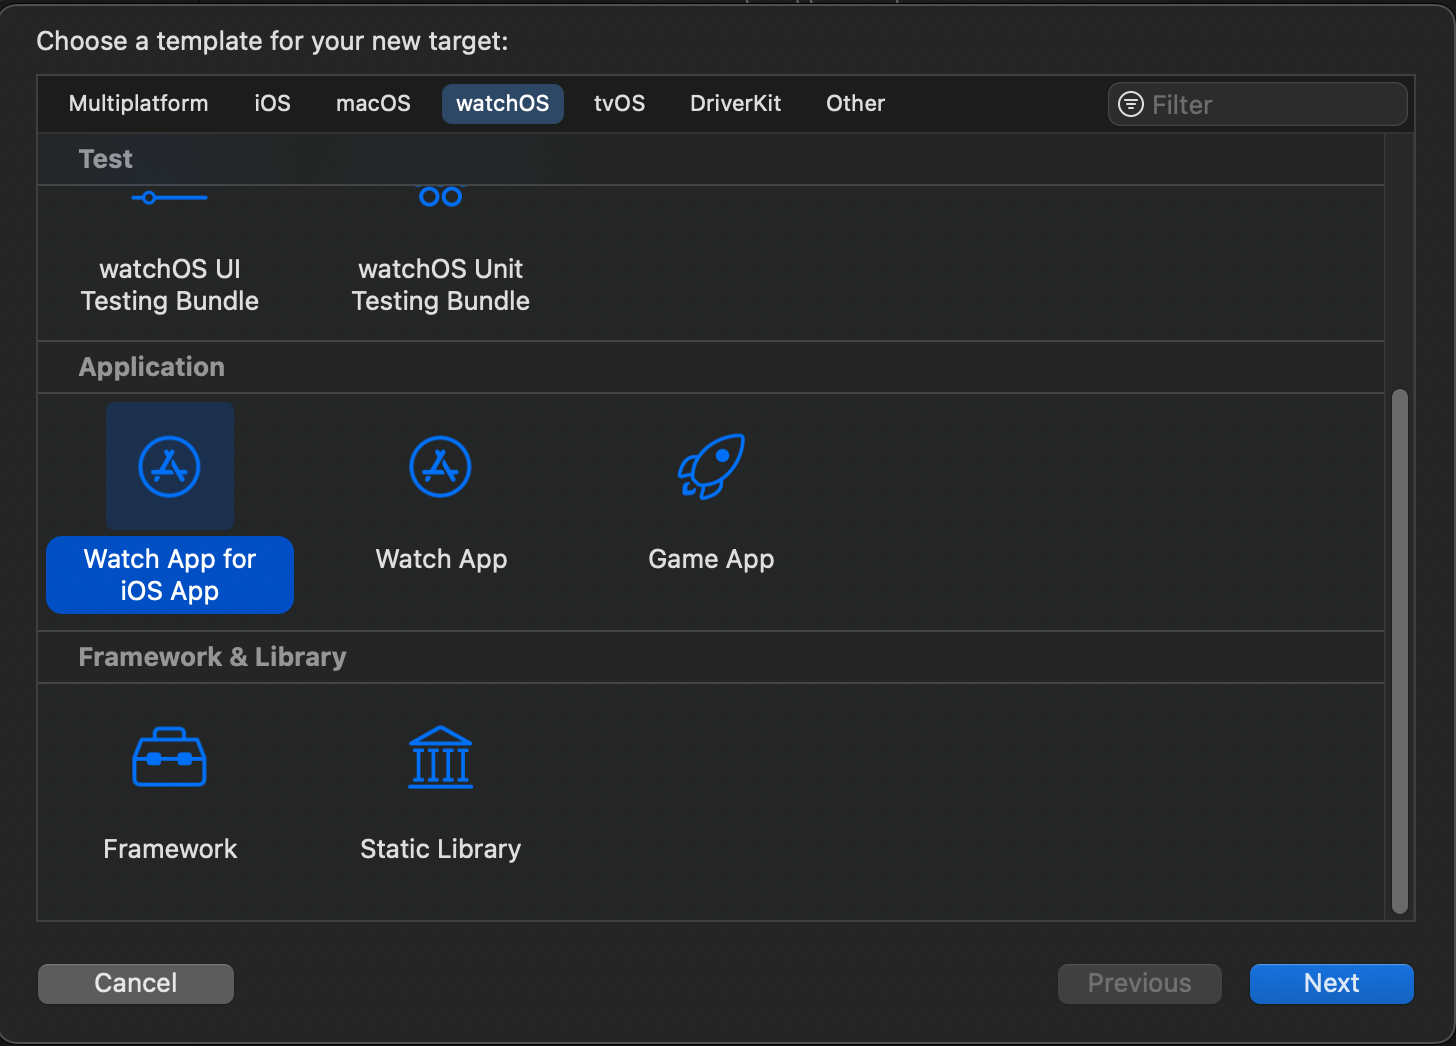
Task: Click the filter icon in search field
Action: 1131,104
